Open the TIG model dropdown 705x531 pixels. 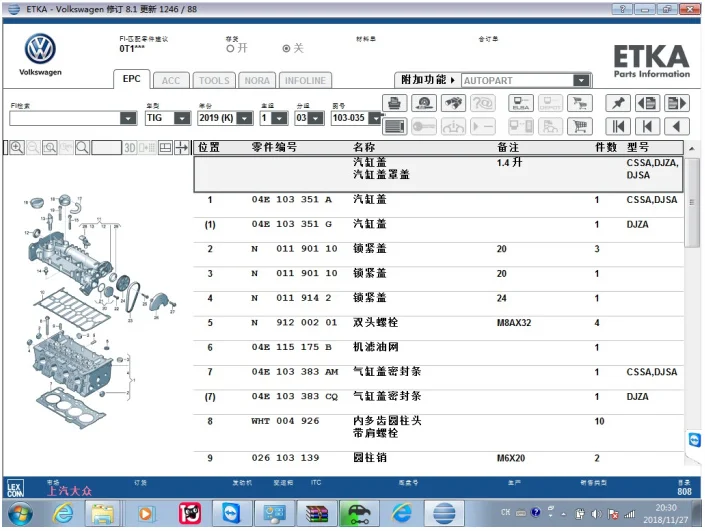pyautogui.click(x=182, y=118)
